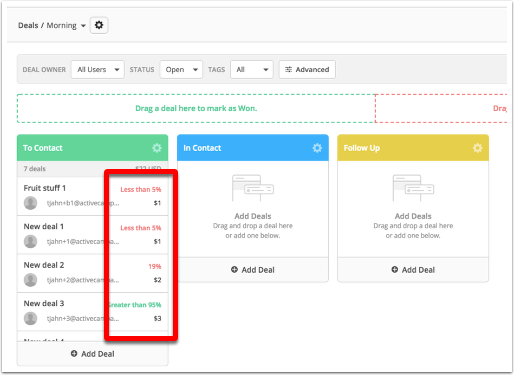Add Deal in the To Contact column
This screenshot has height=375, width=514.
[x=93, y=354]
